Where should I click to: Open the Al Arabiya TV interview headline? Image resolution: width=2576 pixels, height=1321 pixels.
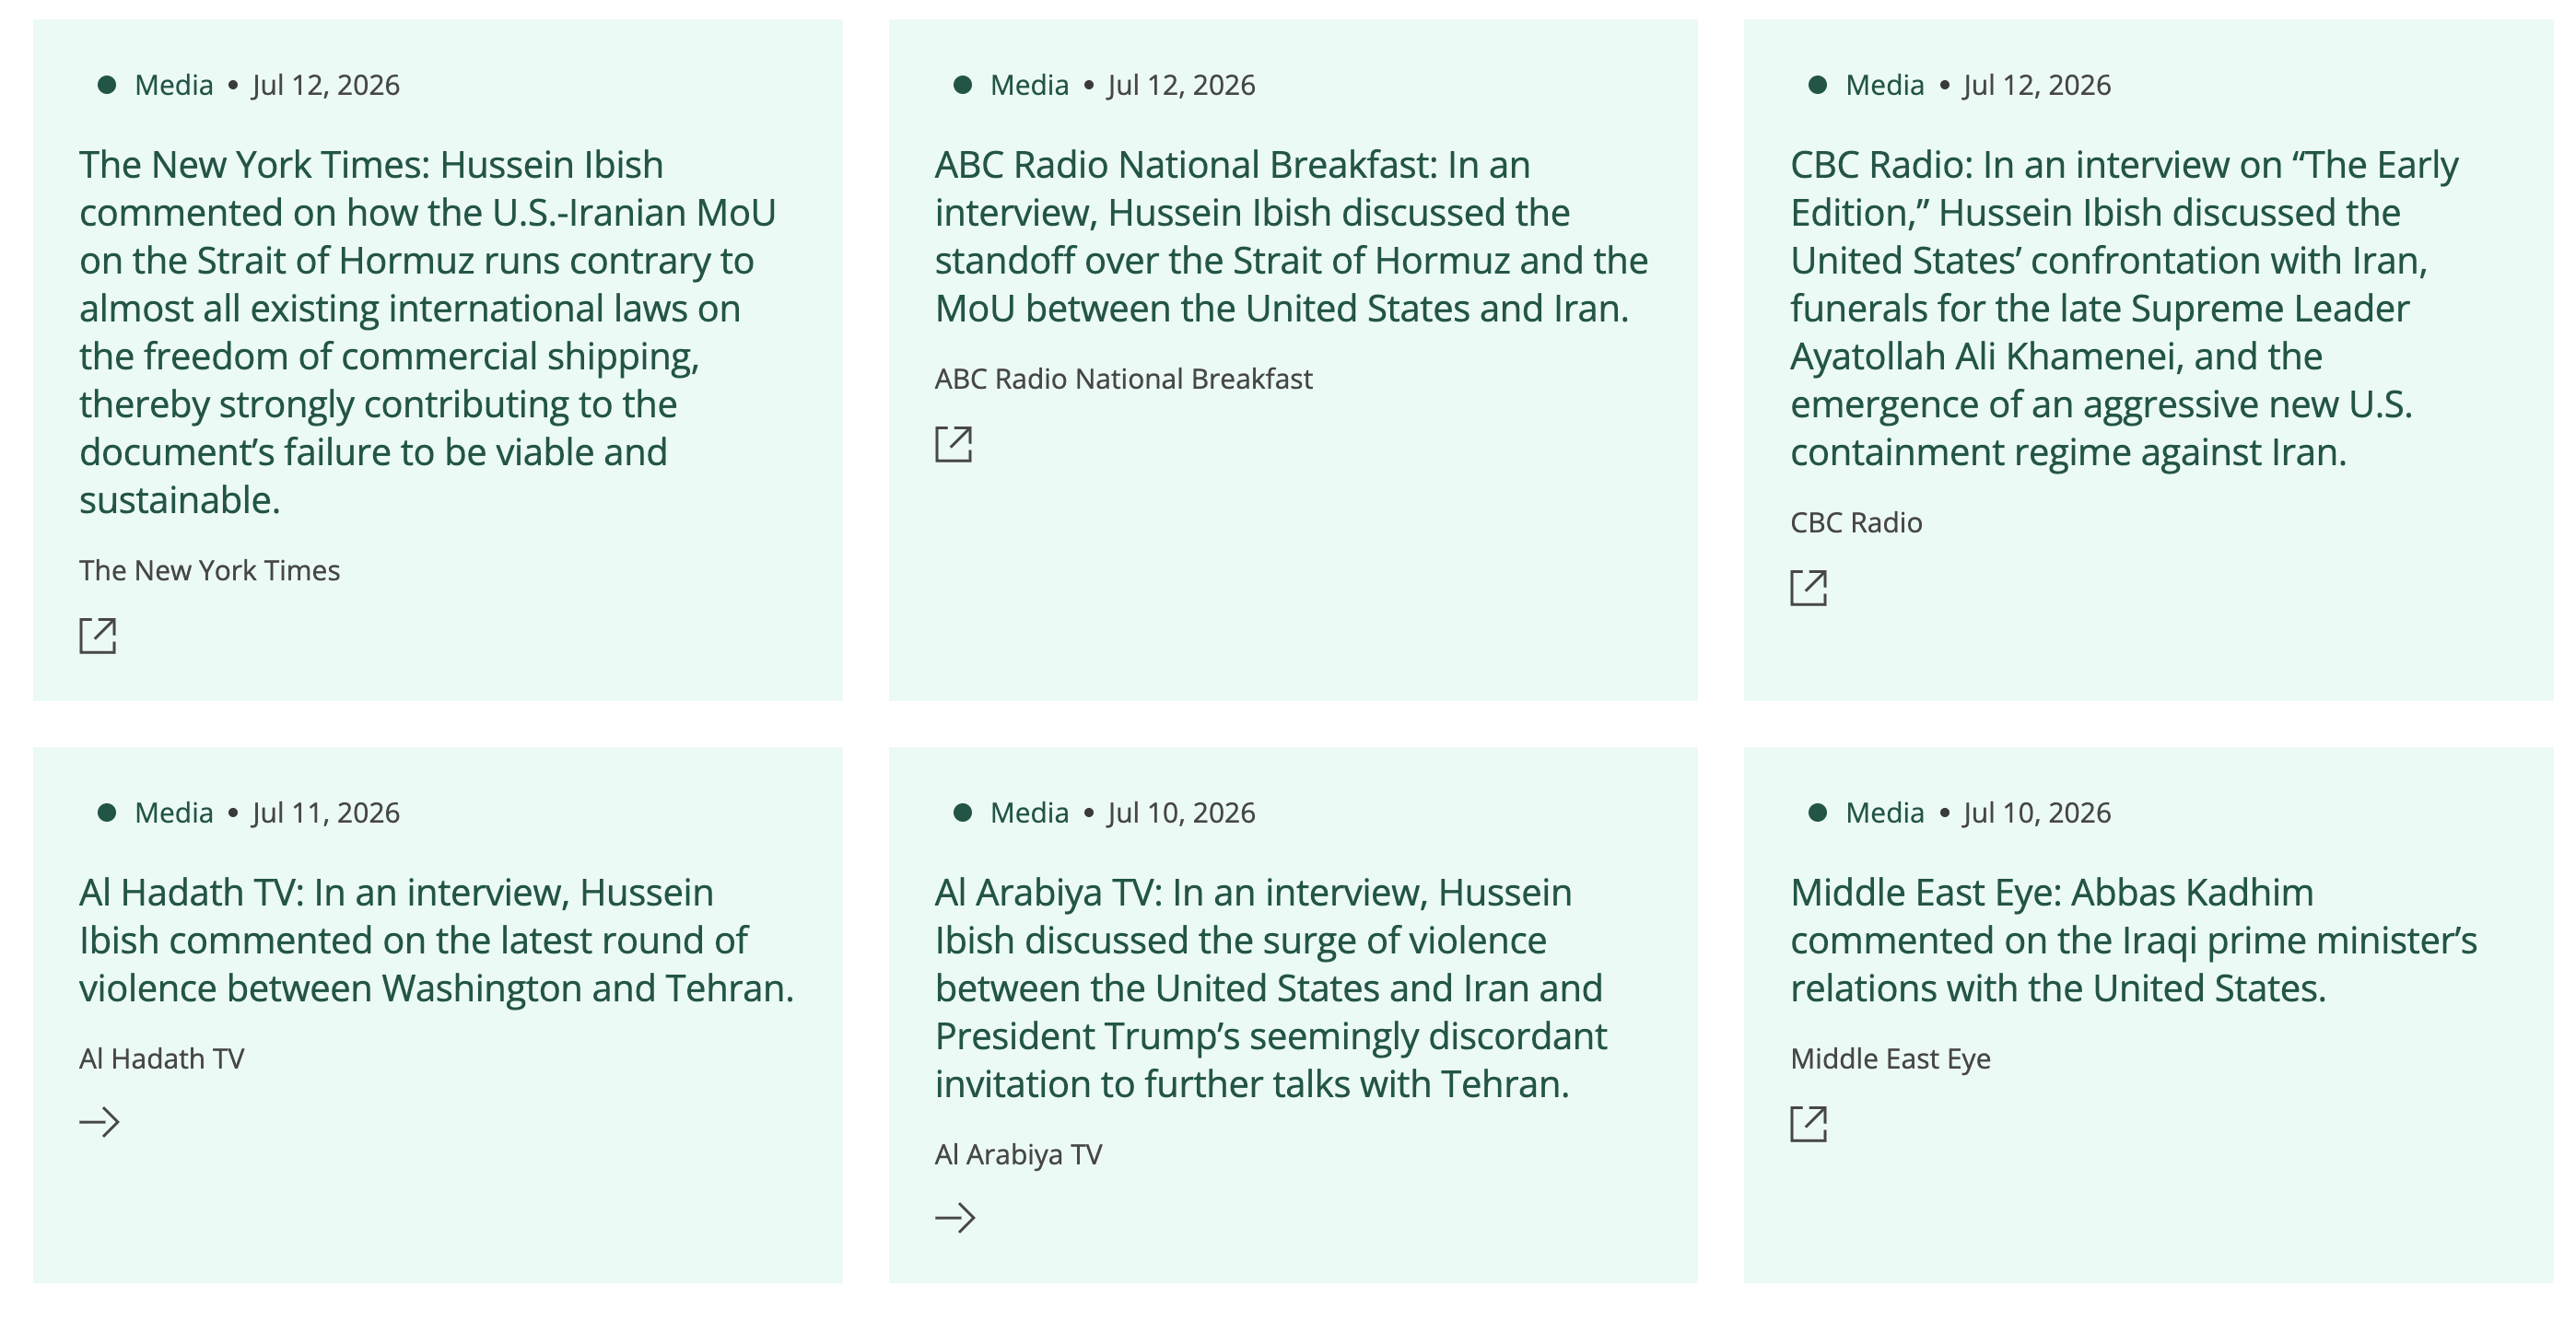pos(1271,988)
